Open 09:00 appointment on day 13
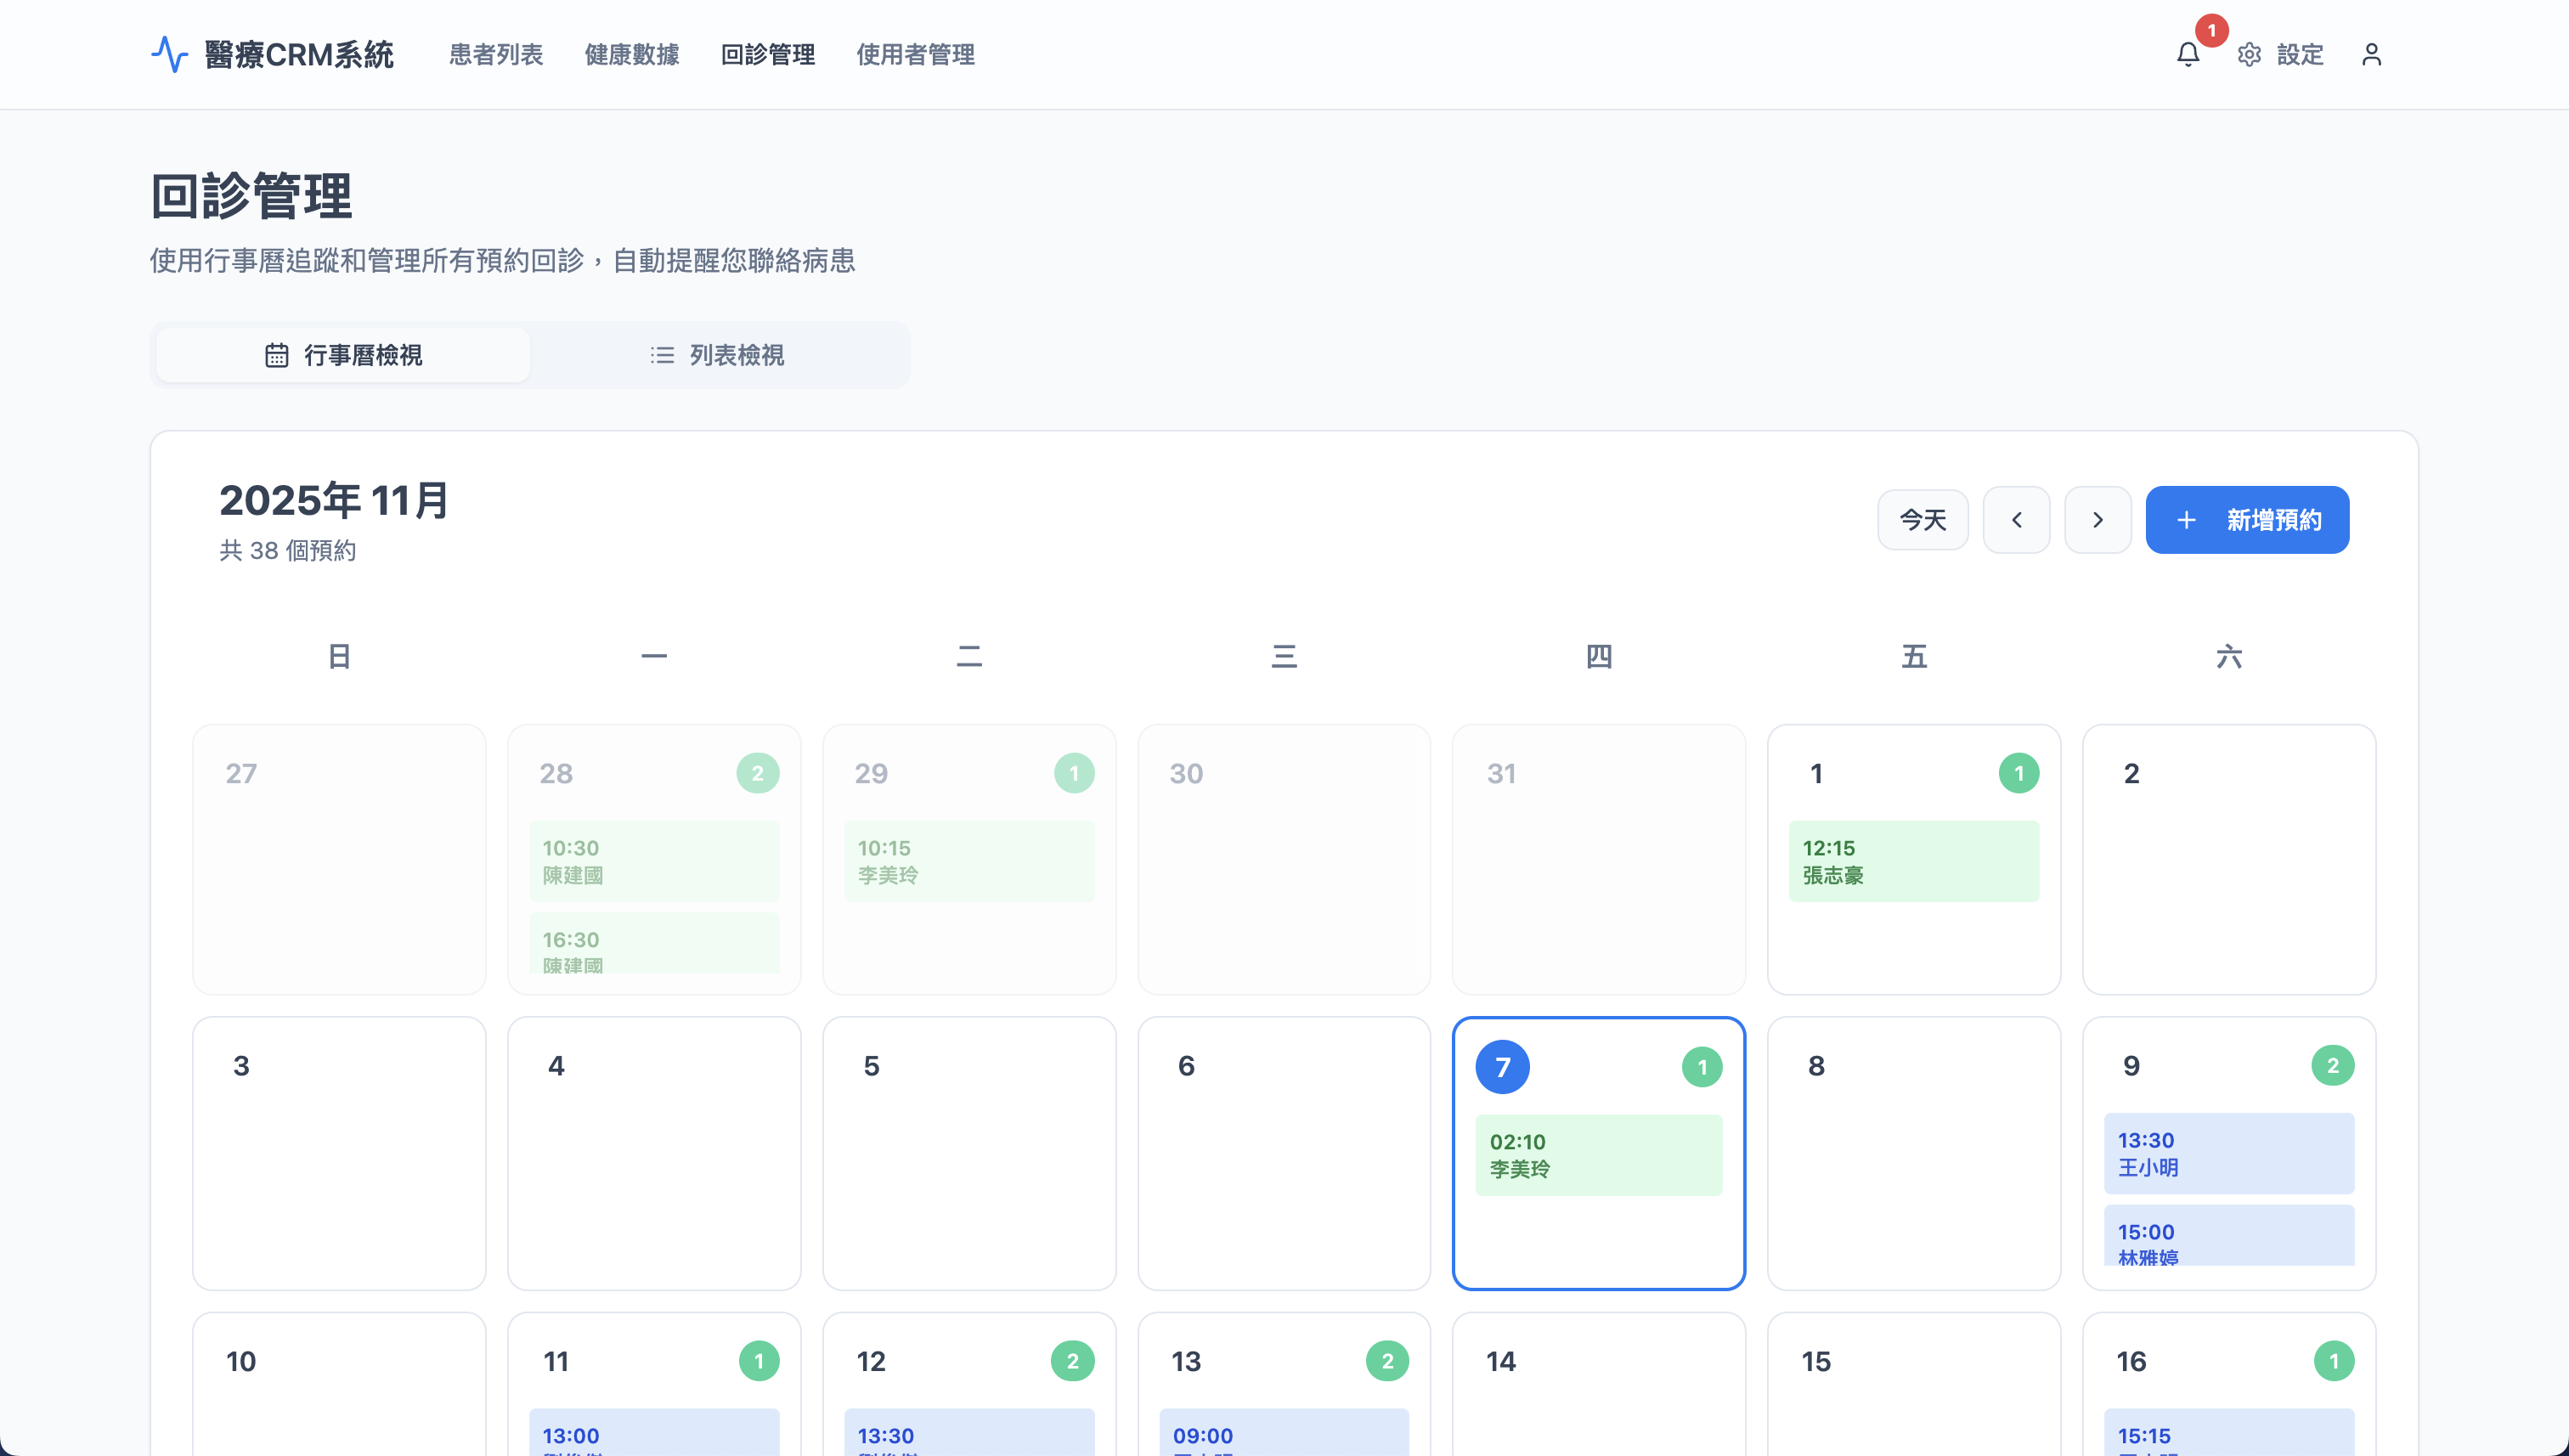 pos(1284,1432)
